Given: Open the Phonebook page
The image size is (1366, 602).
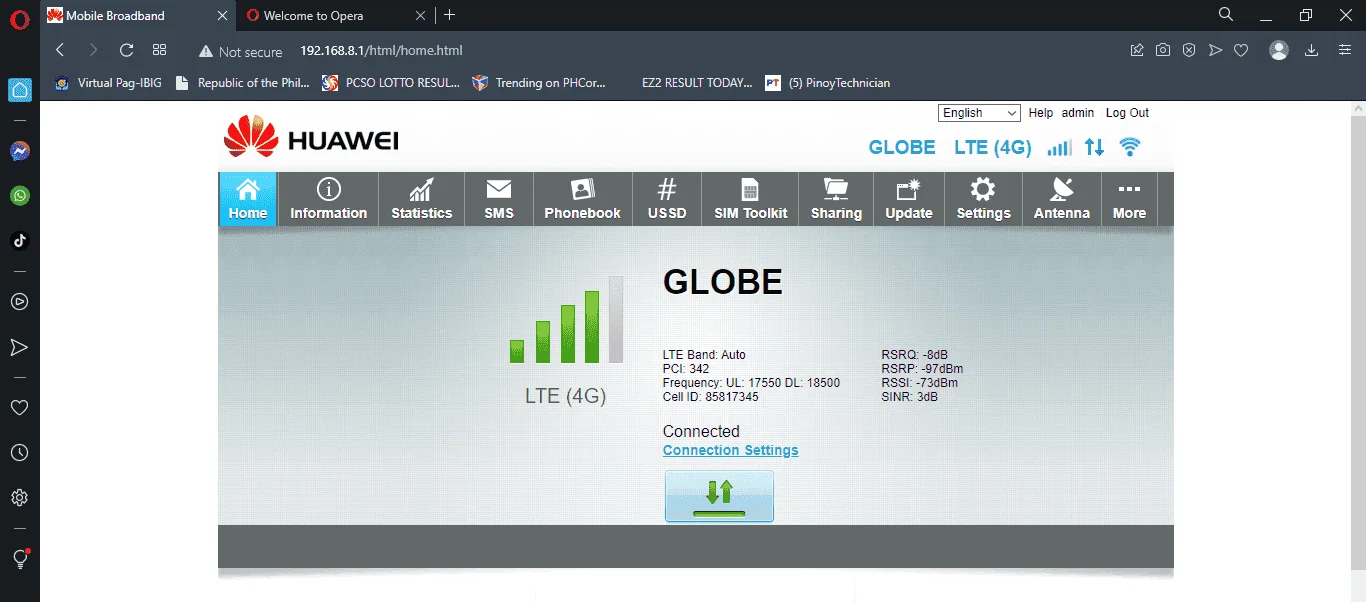Looking at the screenshot, I should (583, 199).
